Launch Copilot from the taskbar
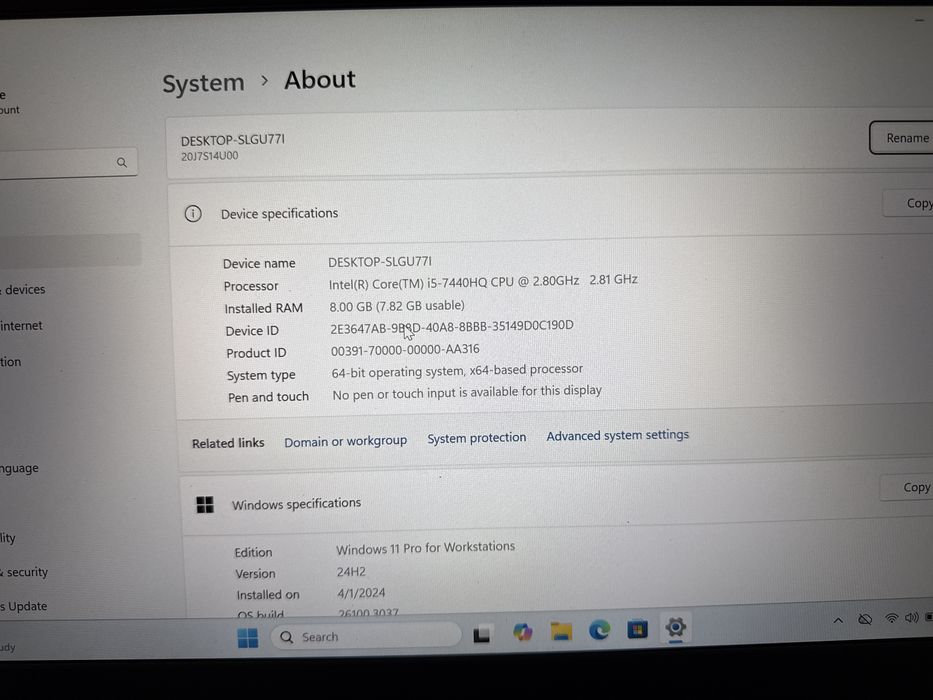The width and height of the screenshot is (933, 700). (x=522, y=632)
